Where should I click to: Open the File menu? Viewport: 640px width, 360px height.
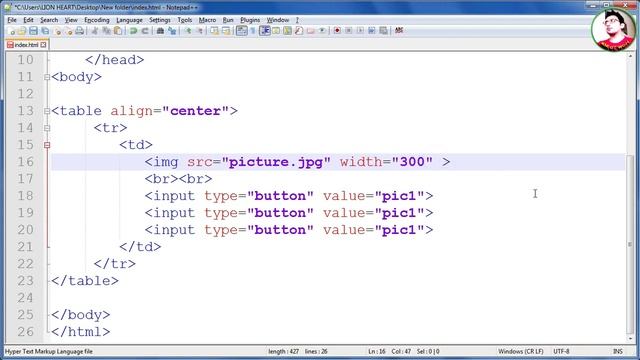point(12,20)
